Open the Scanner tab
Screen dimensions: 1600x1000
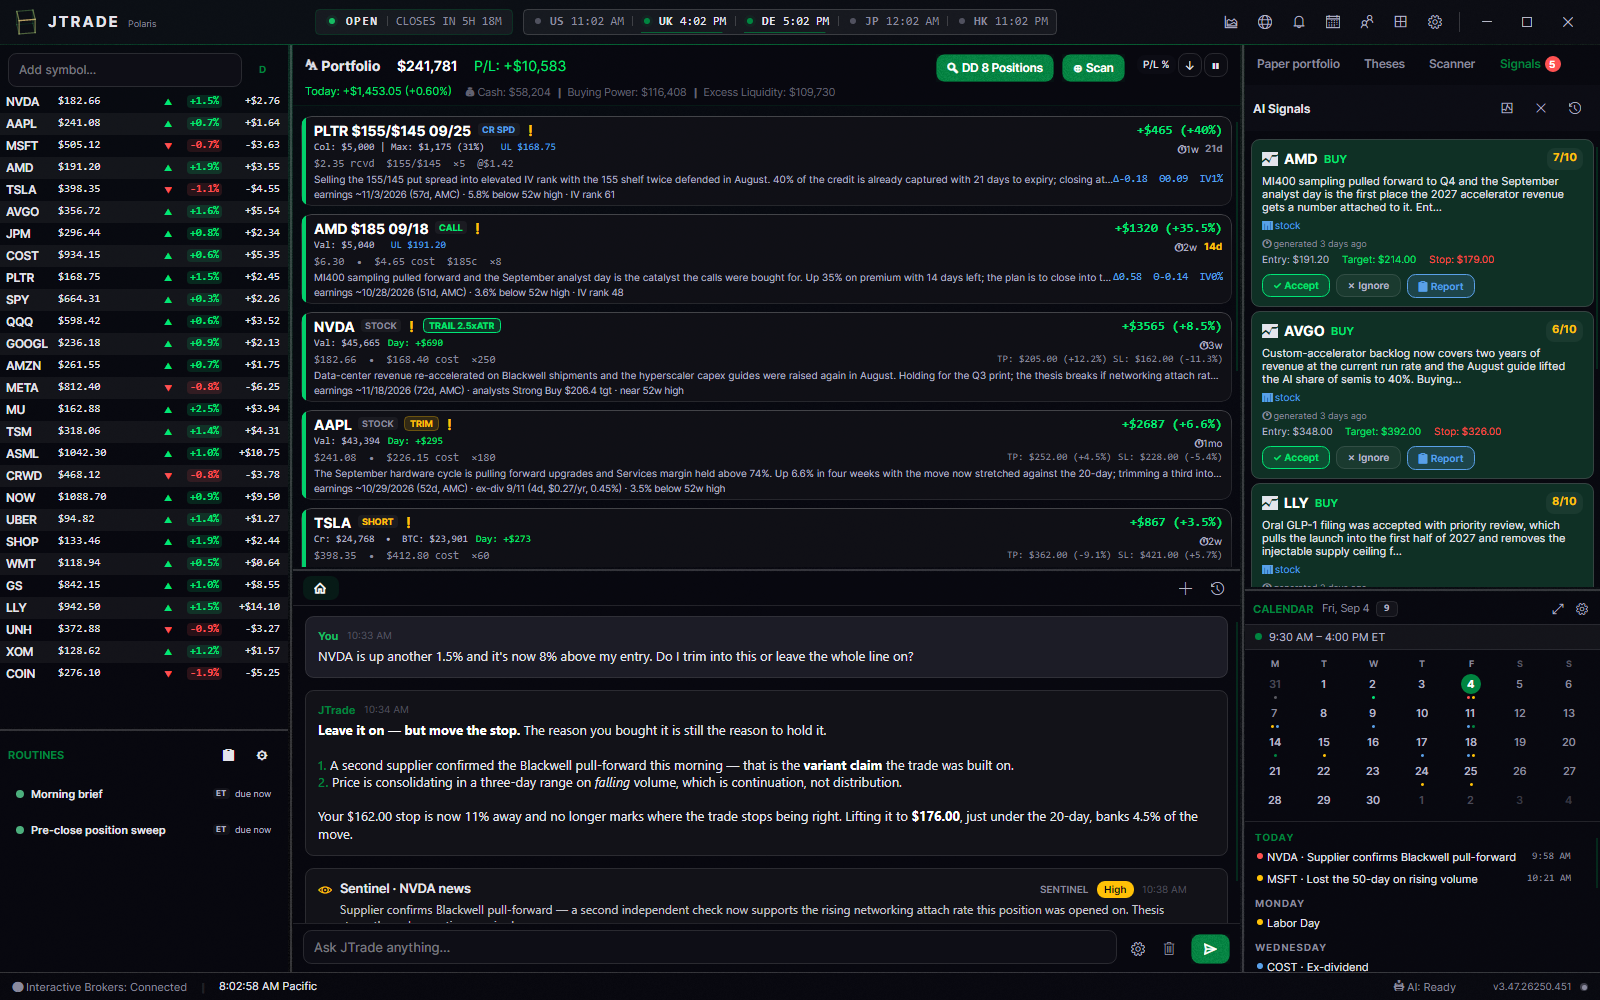(x=1452, y=64)
